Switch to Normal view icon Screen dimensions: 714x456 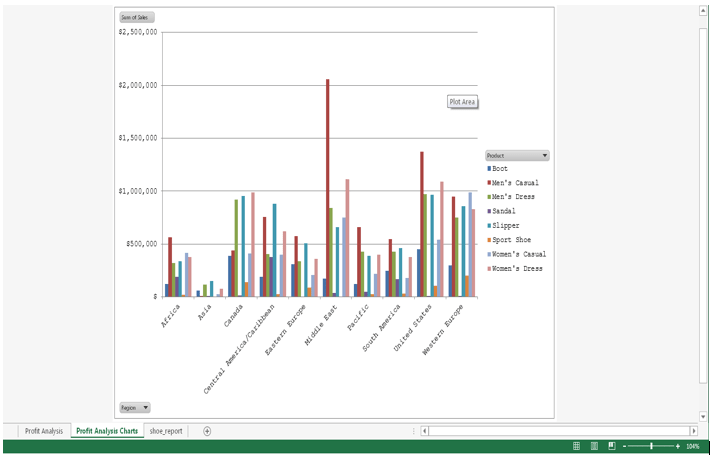pyautogui.click(x=576, y=446)
